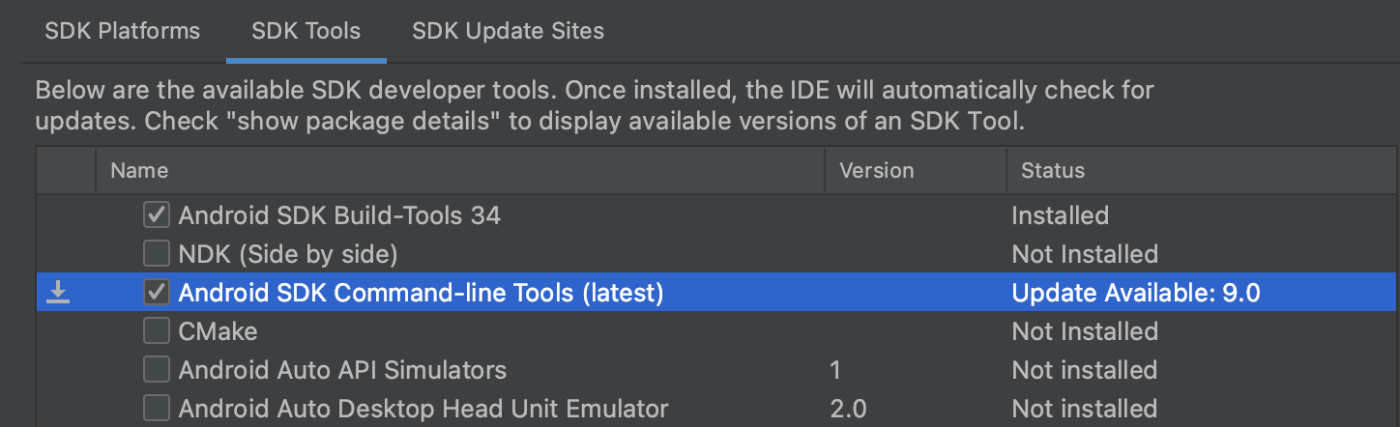Tick the CMake checkbox
Viewport: 1400px width, 427px height.
point(156,331)
